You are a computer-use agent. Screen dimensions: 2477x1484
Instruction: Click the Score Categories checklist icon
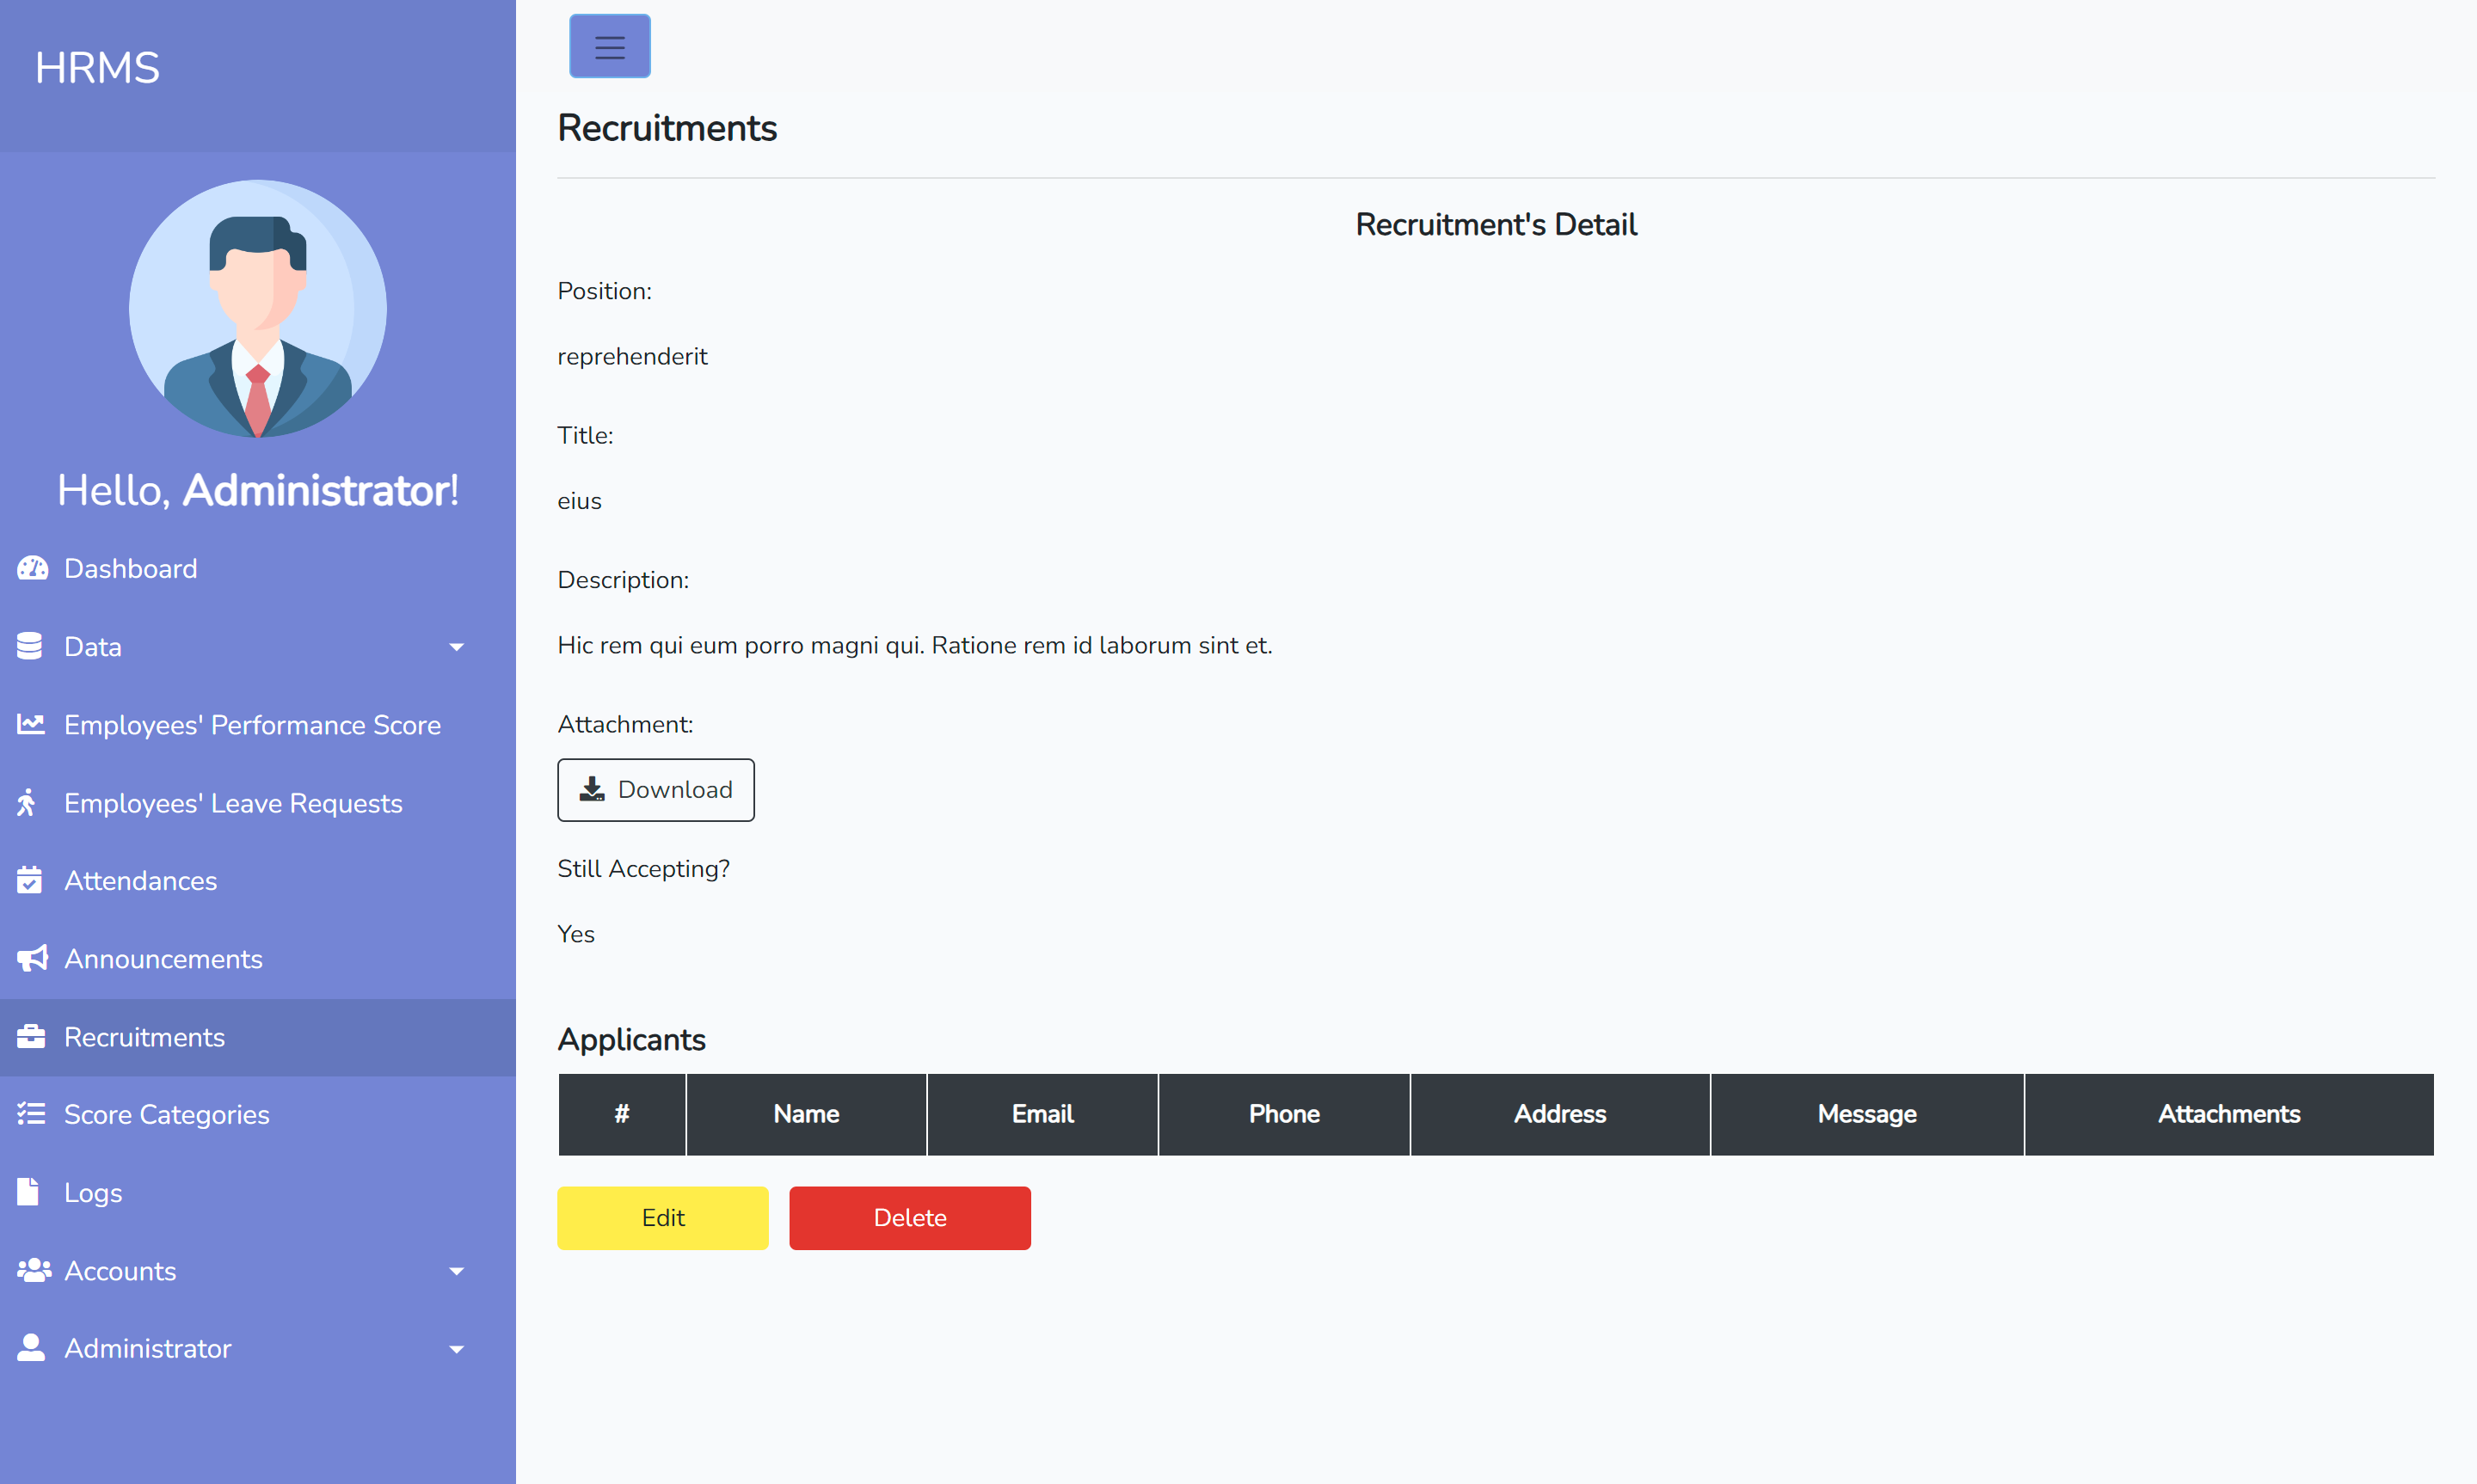(x=31, y=1113)
